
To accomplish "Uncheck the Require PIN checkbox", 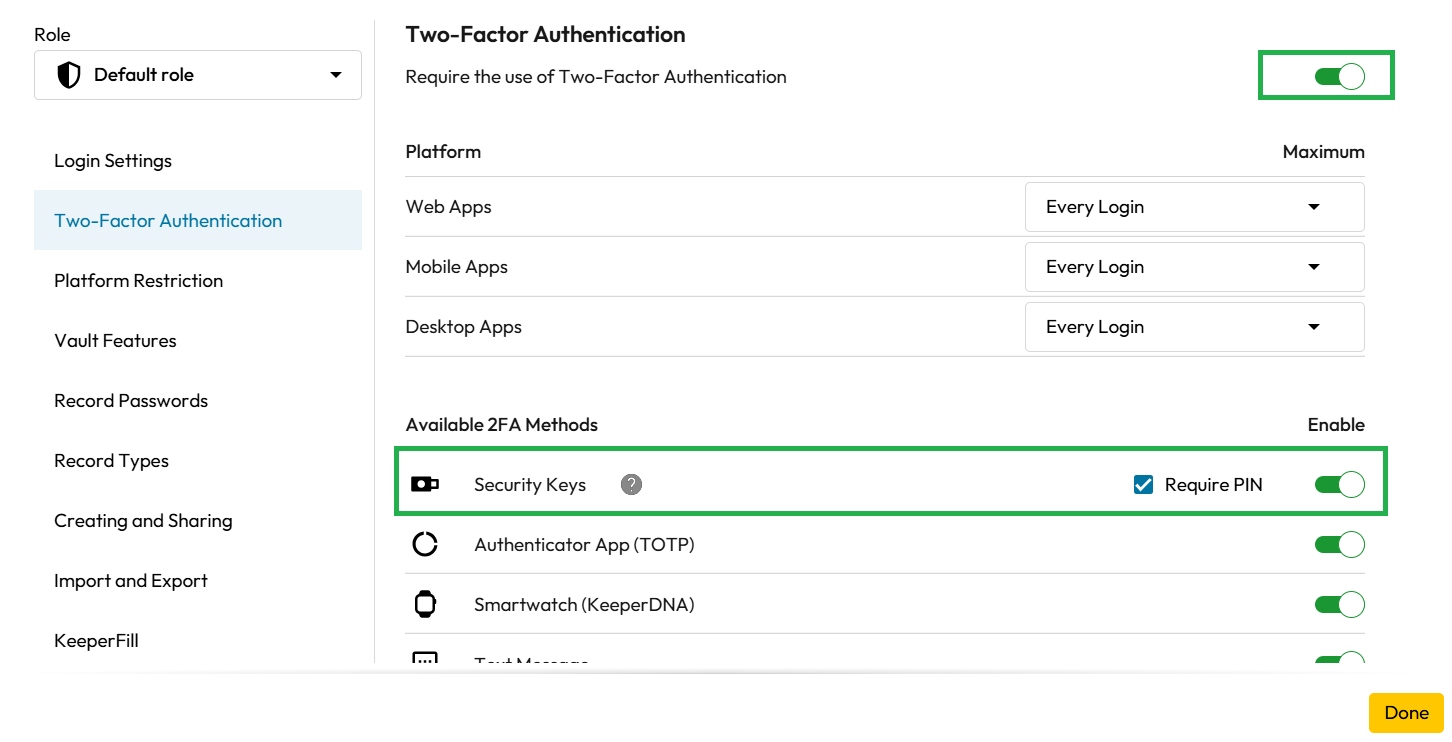I will (1144, 485).
